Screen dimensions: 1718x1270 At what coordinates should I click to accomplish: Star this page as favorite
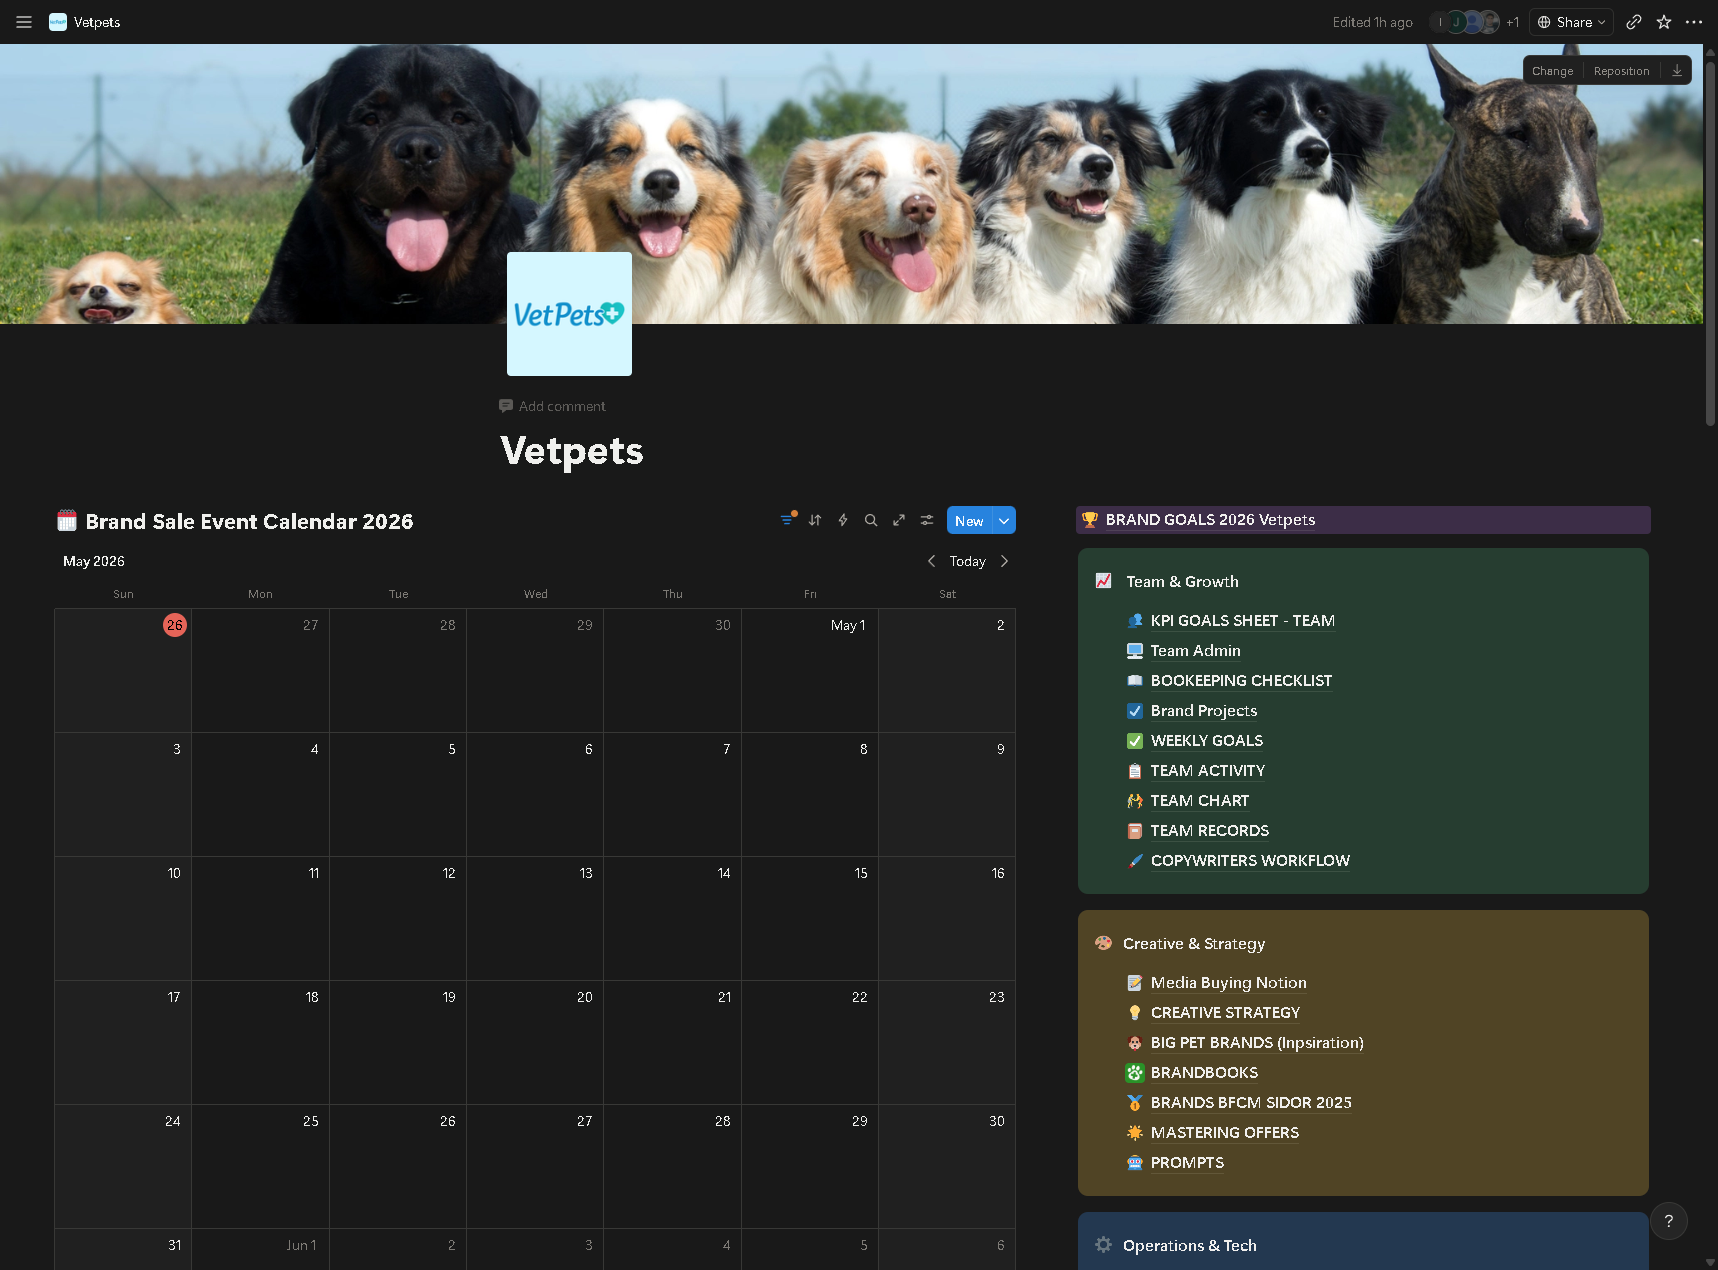coord(1664,22)
